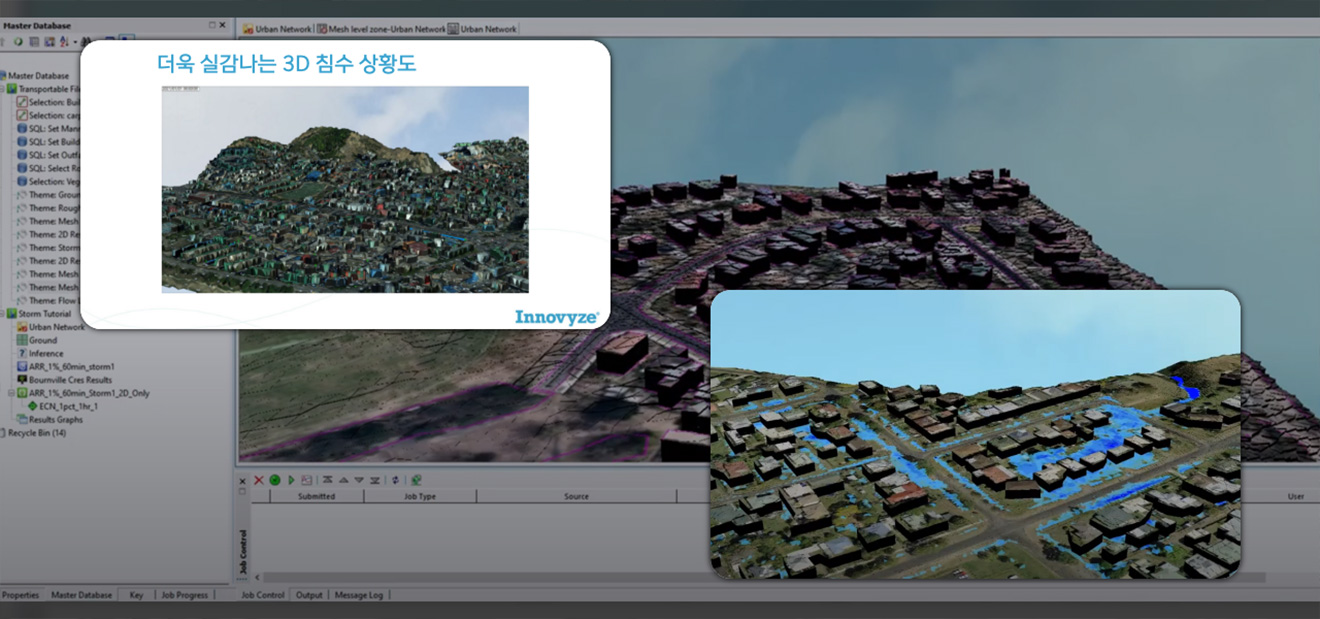Open the Output tab
This screenshot has width=1320, height=619.
coord(309,595)
